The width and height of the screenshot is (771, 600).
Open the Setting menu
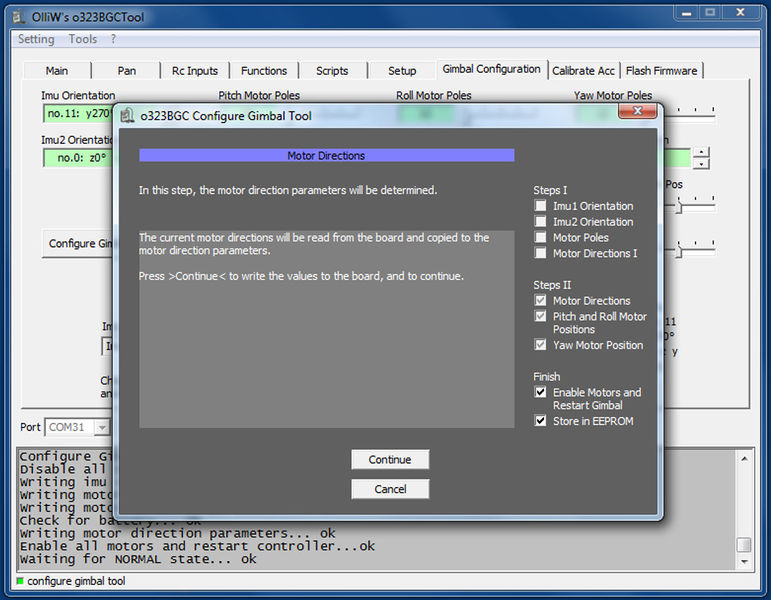36,39
